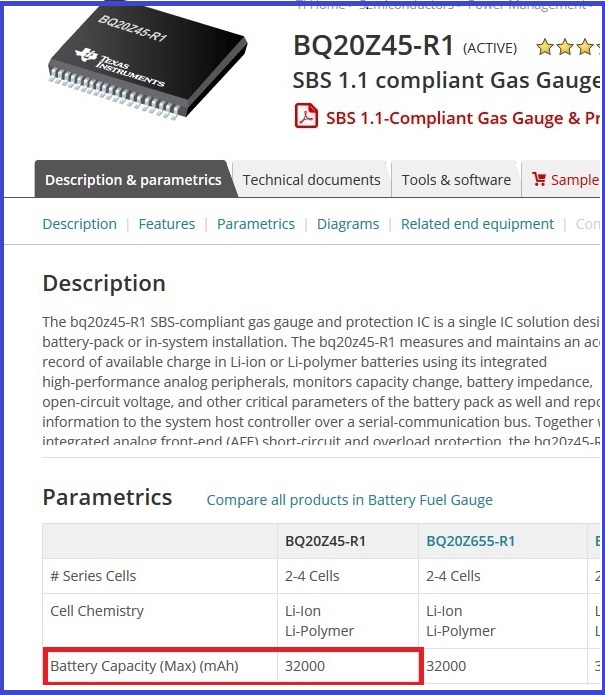This screenshot has width=605, height=695.
Task: Click the BQ20Z45-R1 product title heading
Action: coord(373,46)
